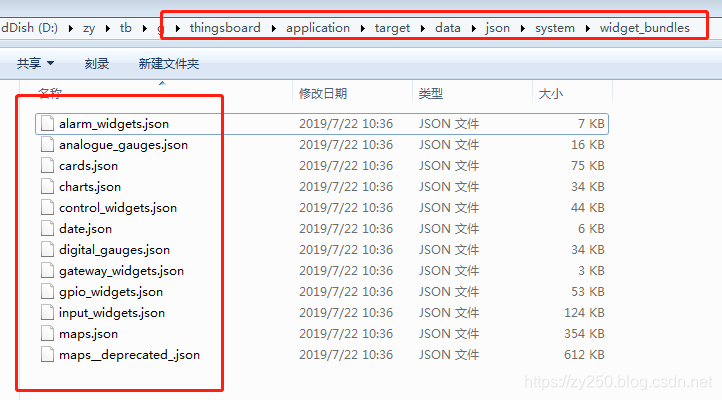The width and height of the screenshot is (722, 400).
Task: Click the maps.json file icon
Action: 47,334
